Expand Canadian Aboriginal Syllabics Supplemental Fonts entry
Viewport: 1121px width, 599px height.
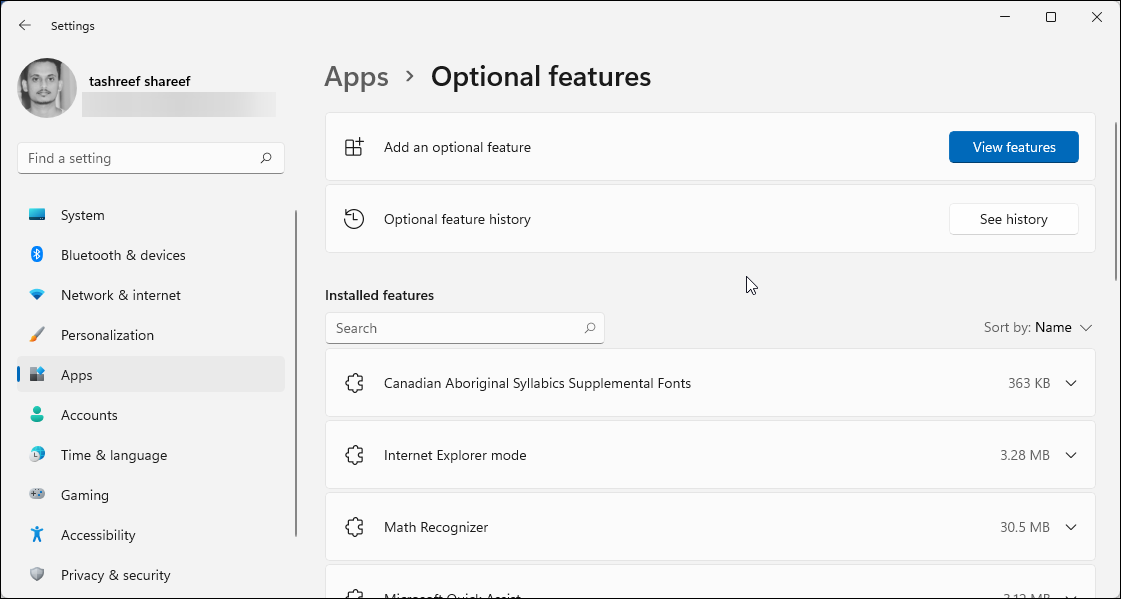pyautogui.click(x=1071, y=383)
